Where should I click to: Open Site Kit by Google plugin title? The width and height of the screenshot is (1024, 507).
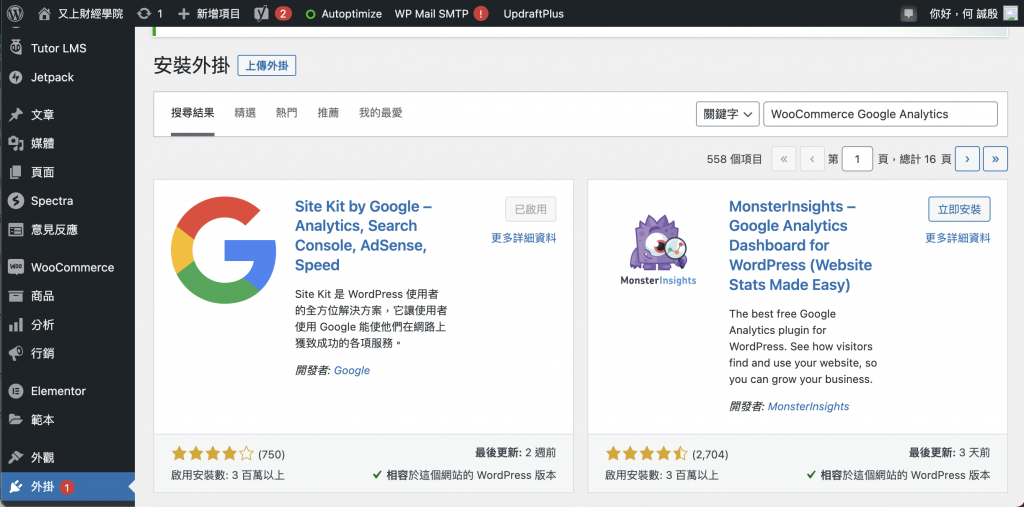364,235
